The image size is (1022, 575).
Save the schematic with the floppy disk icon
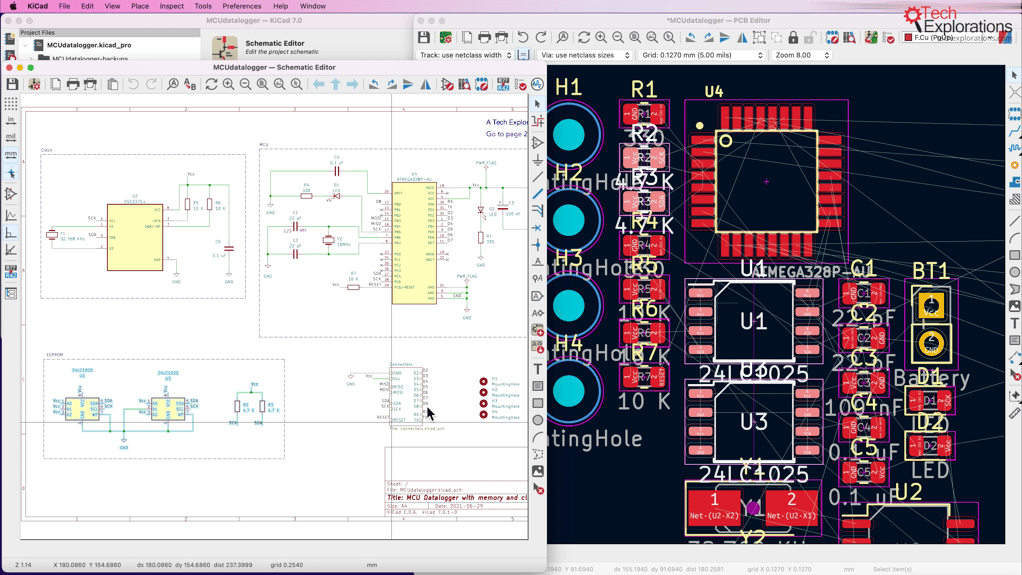coord(12,85)
